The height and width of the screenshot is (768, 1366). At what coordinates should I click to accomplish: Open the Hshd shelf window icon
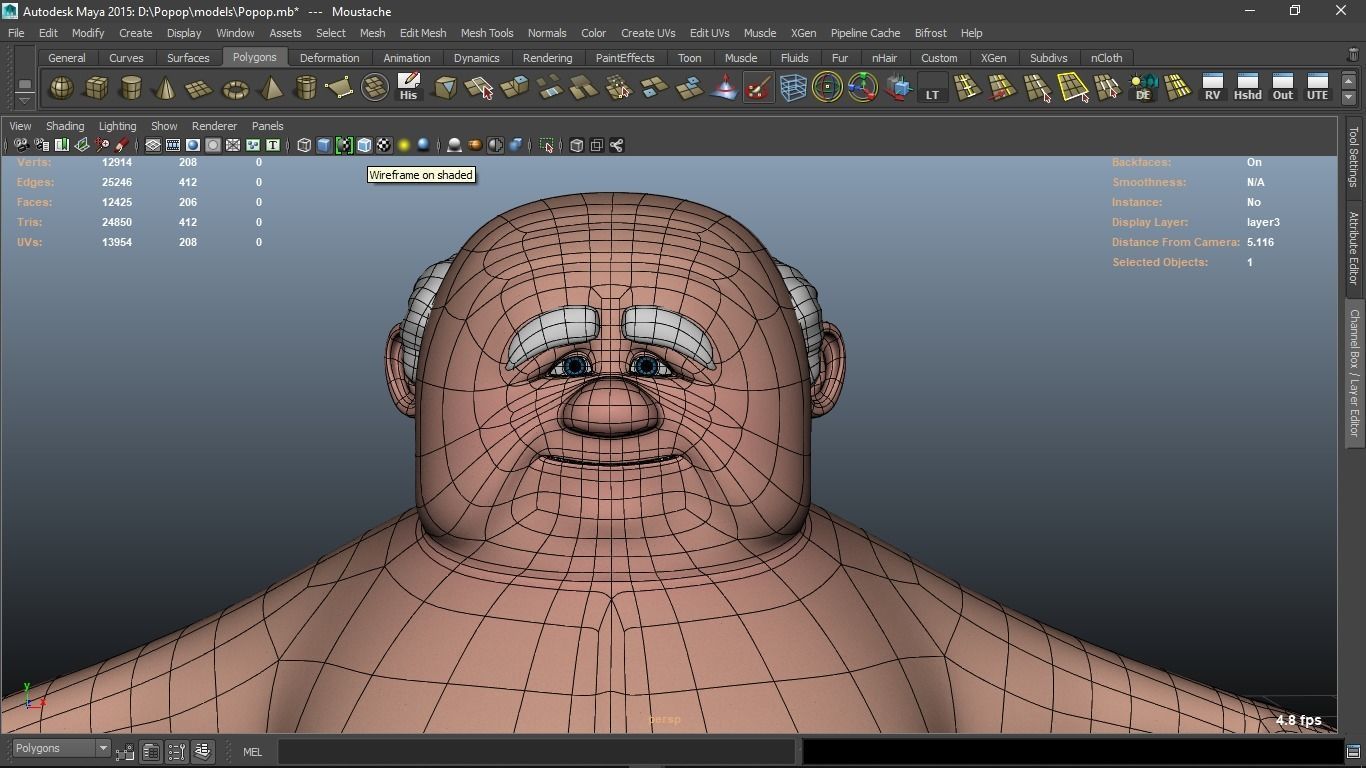[x=1247, y=88]
